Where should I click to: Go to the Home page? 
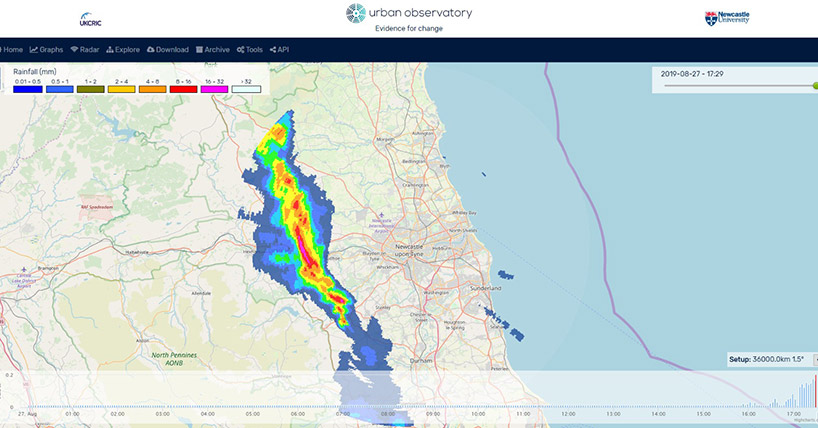pyautogui.click(x=12, y=49)
